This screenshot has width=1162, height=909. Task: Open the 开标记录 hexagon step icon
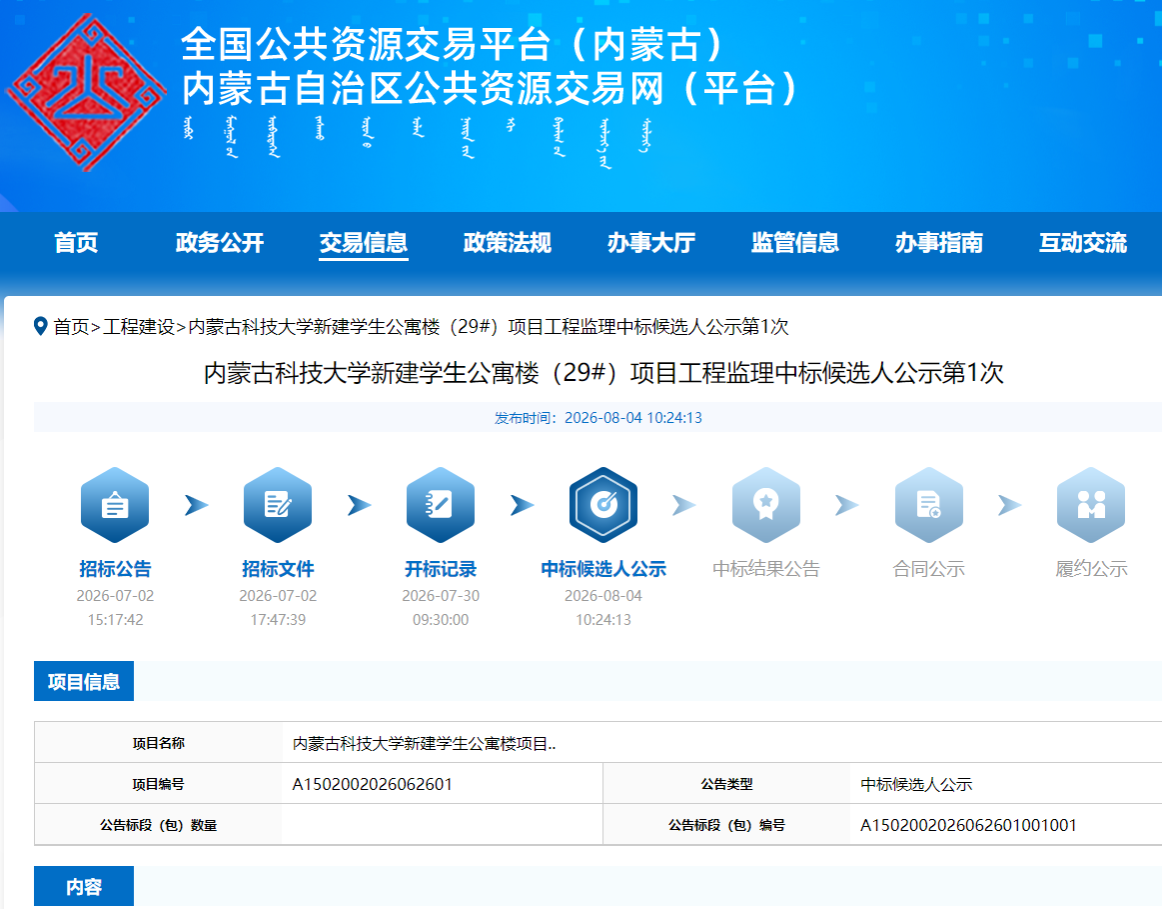pyautogui.click(x=440, y=505)
